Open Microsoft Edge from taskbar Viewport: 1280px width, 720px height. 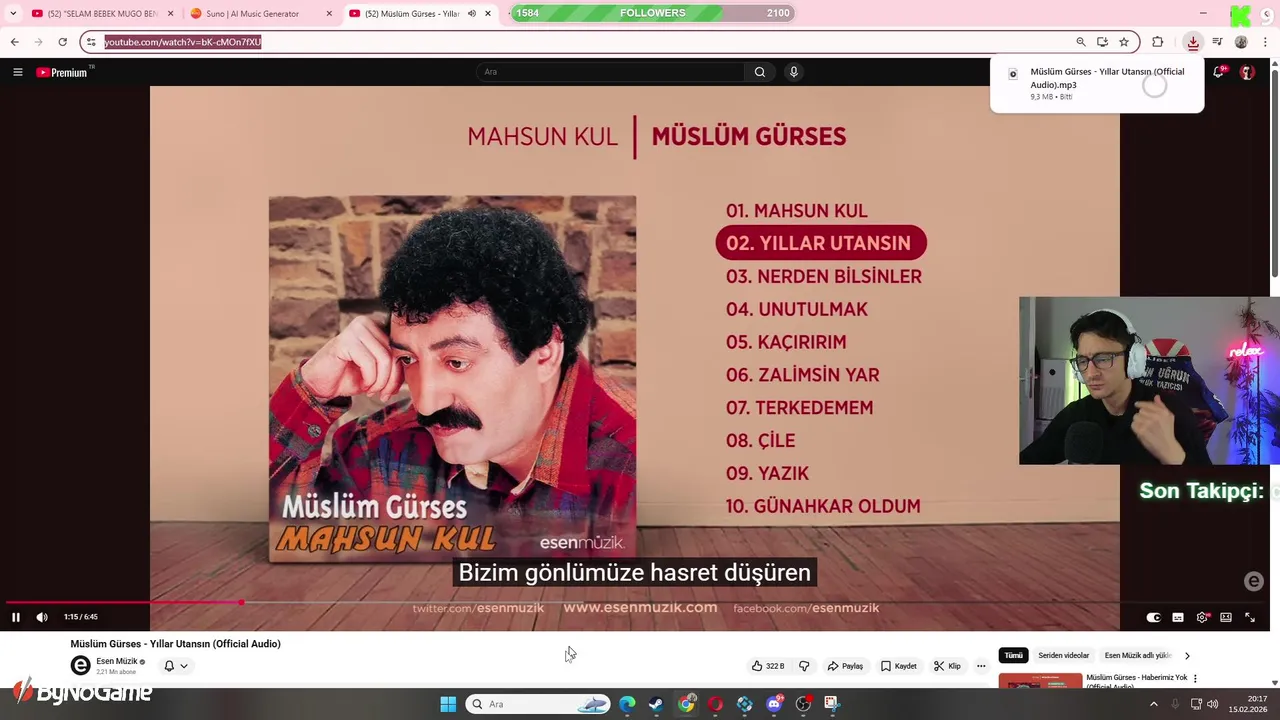click(x=627, y=704)
